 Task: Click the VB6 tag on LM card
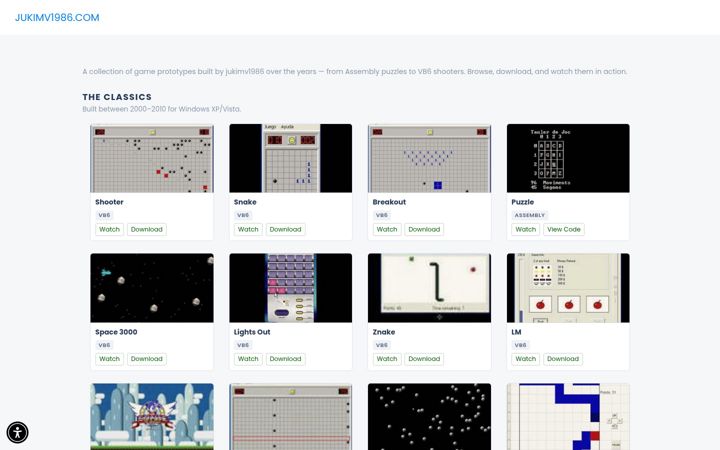(x=520, y=345)
